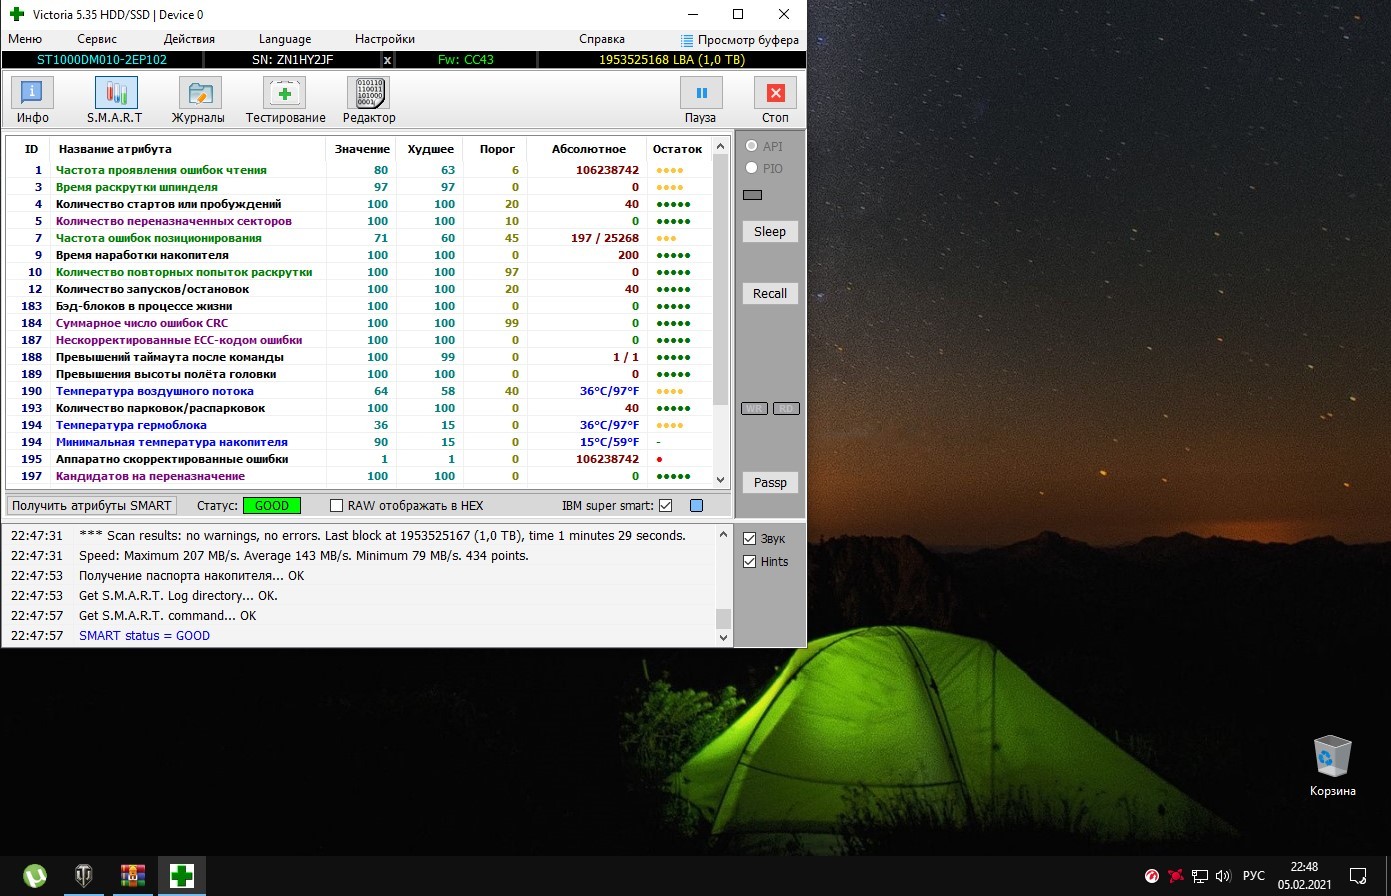Click the Значение column header
This screenshot has height=896, width=1391.
[x=362, y=149]
